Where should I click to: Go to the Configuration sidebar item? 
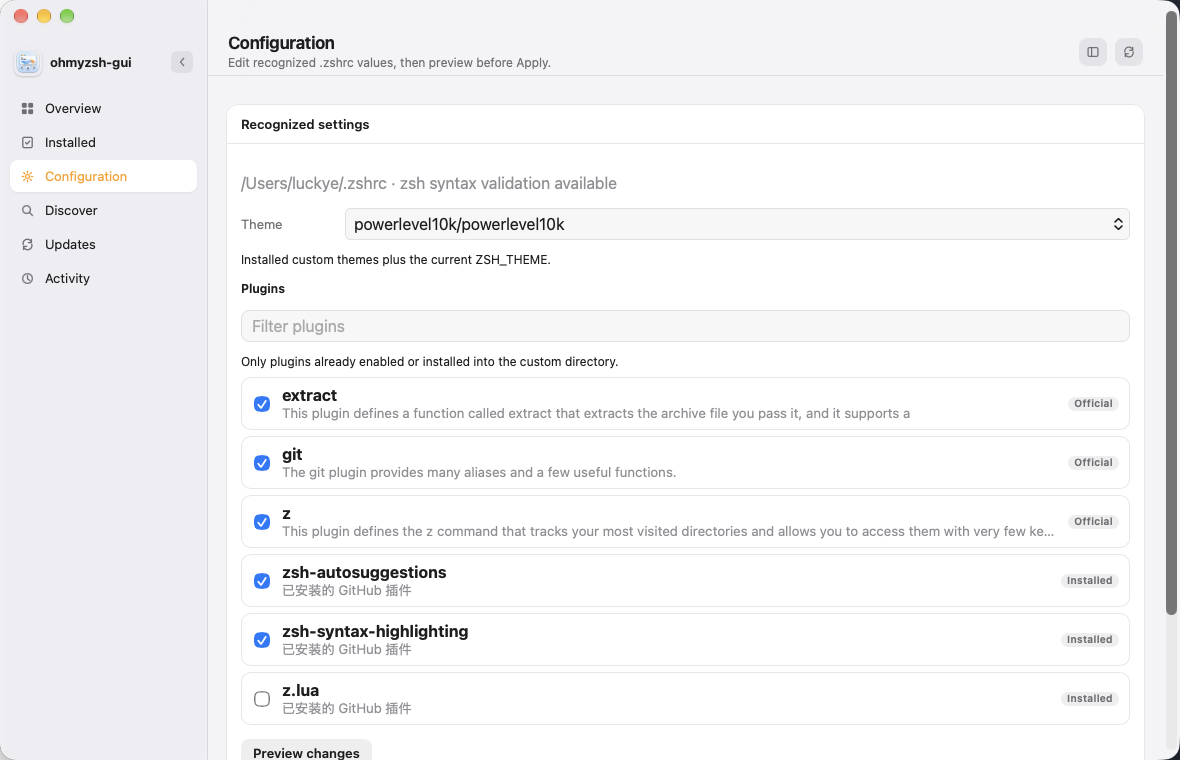click(104, 176)
